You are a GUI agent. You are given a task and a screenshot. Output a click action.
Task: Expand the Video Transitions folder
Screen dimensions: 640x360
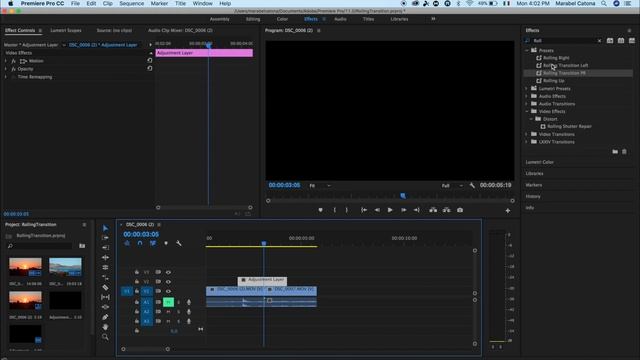click(527, 134)
